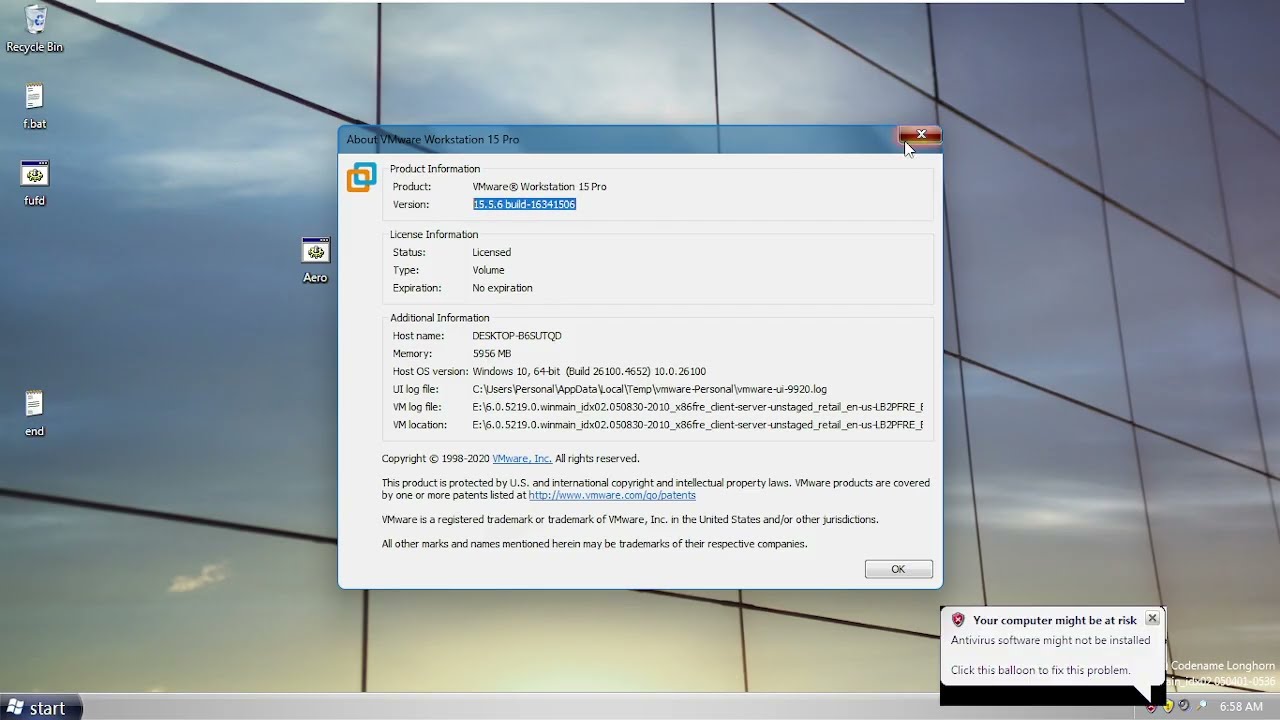The image size is (1280, 720).
Task: Click 'Click this balloon to fix' message
Action: (x=1041, y=670)
